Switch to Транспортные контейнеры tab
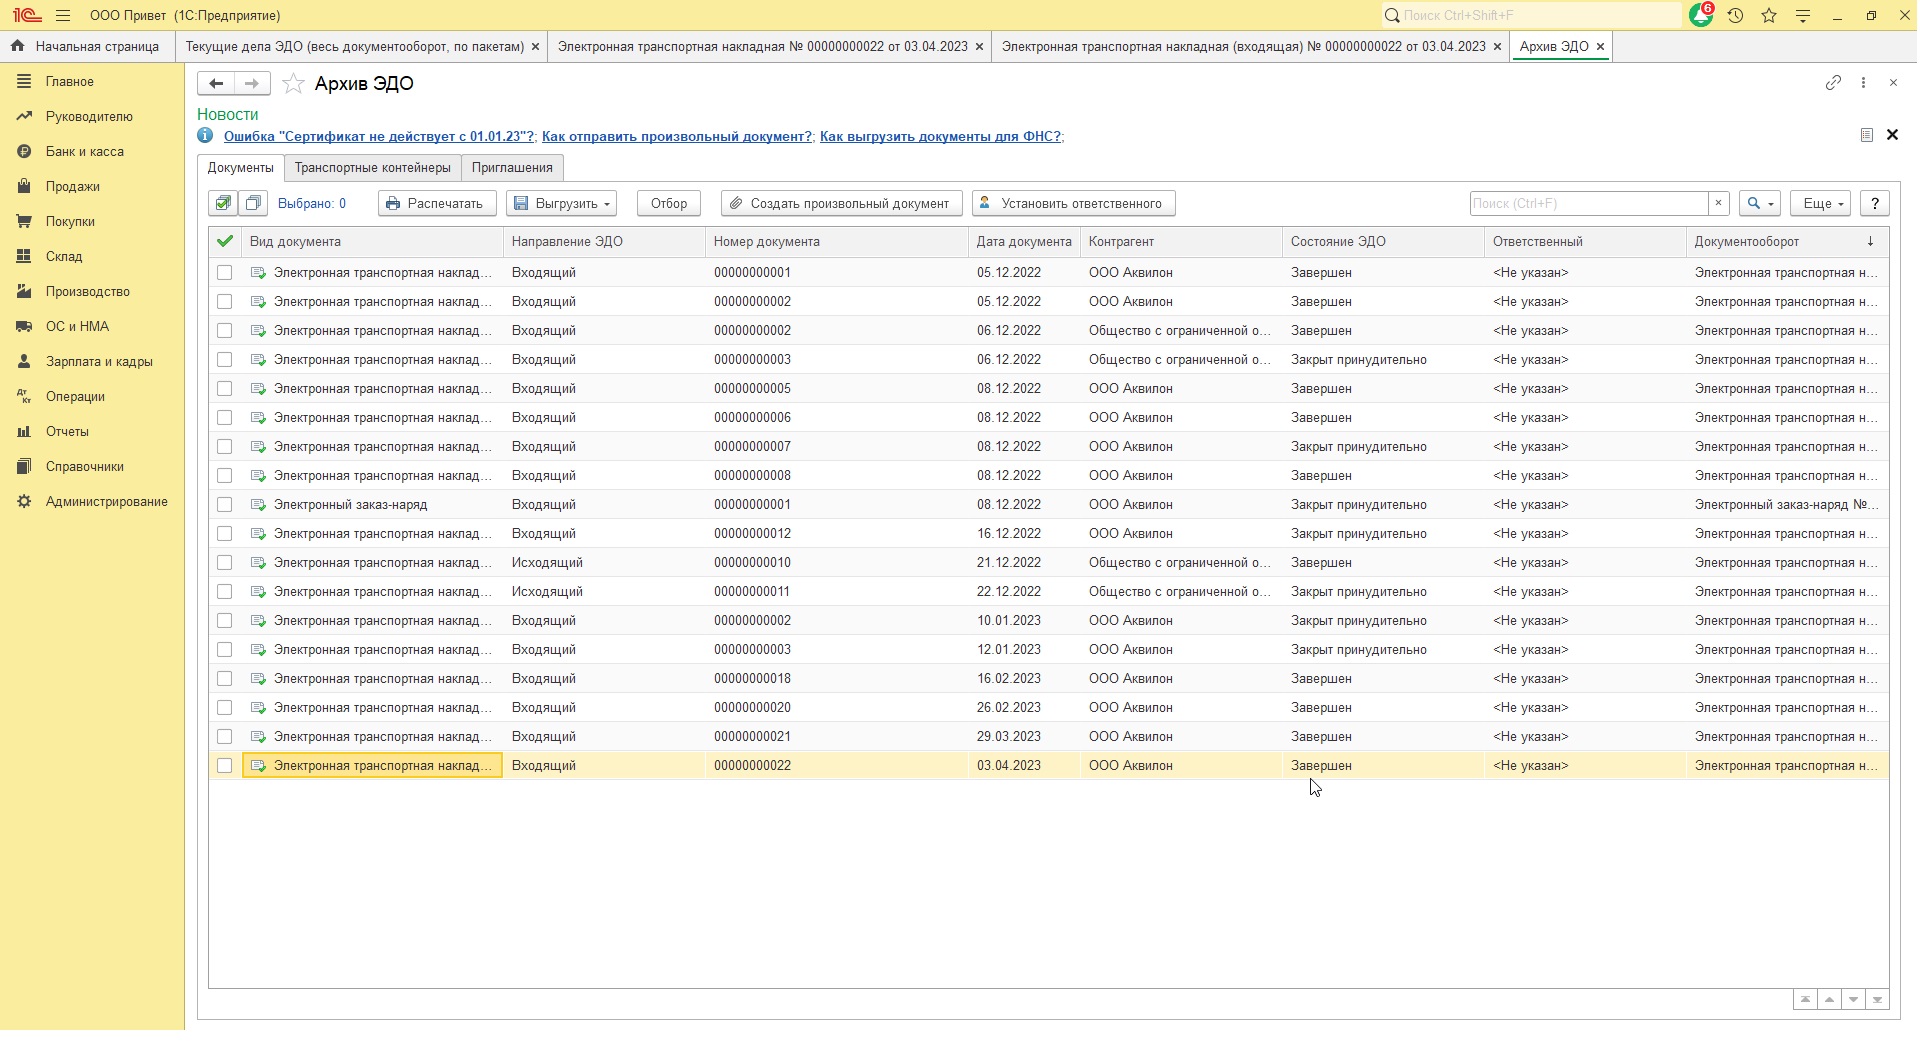The image size is (1920, 1063). (x=372, y=167)
